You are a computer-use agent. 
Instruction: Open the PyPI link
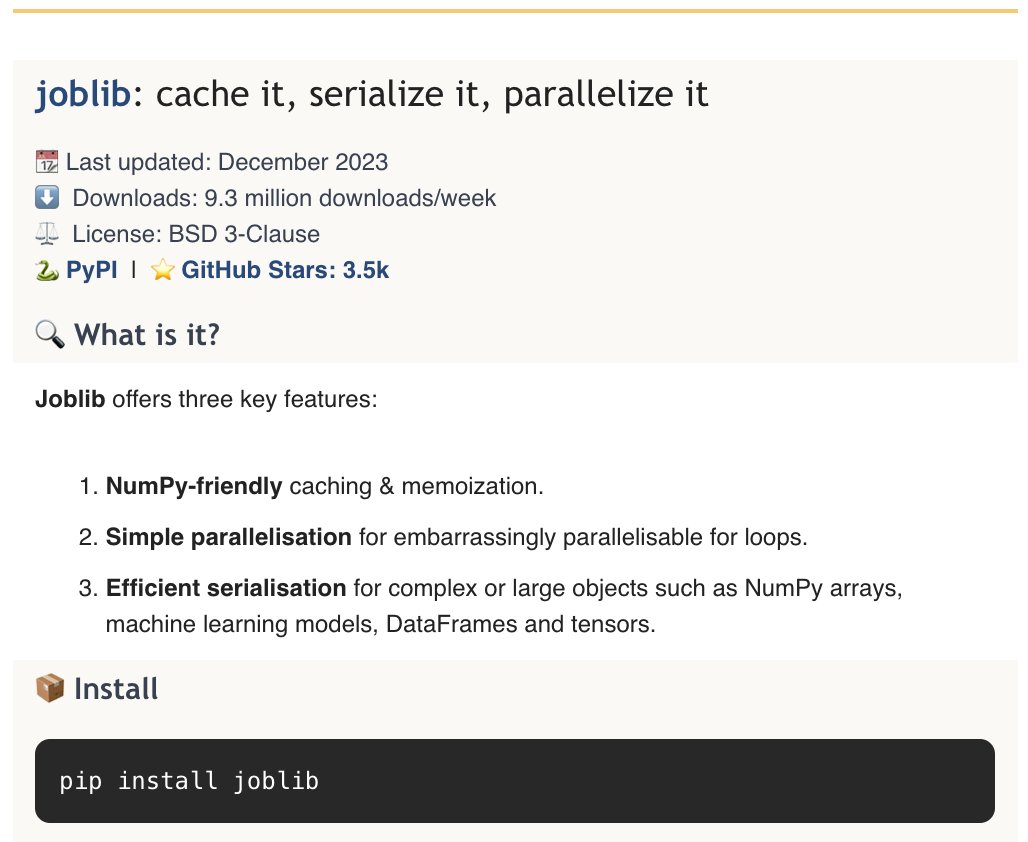point(92,270)
